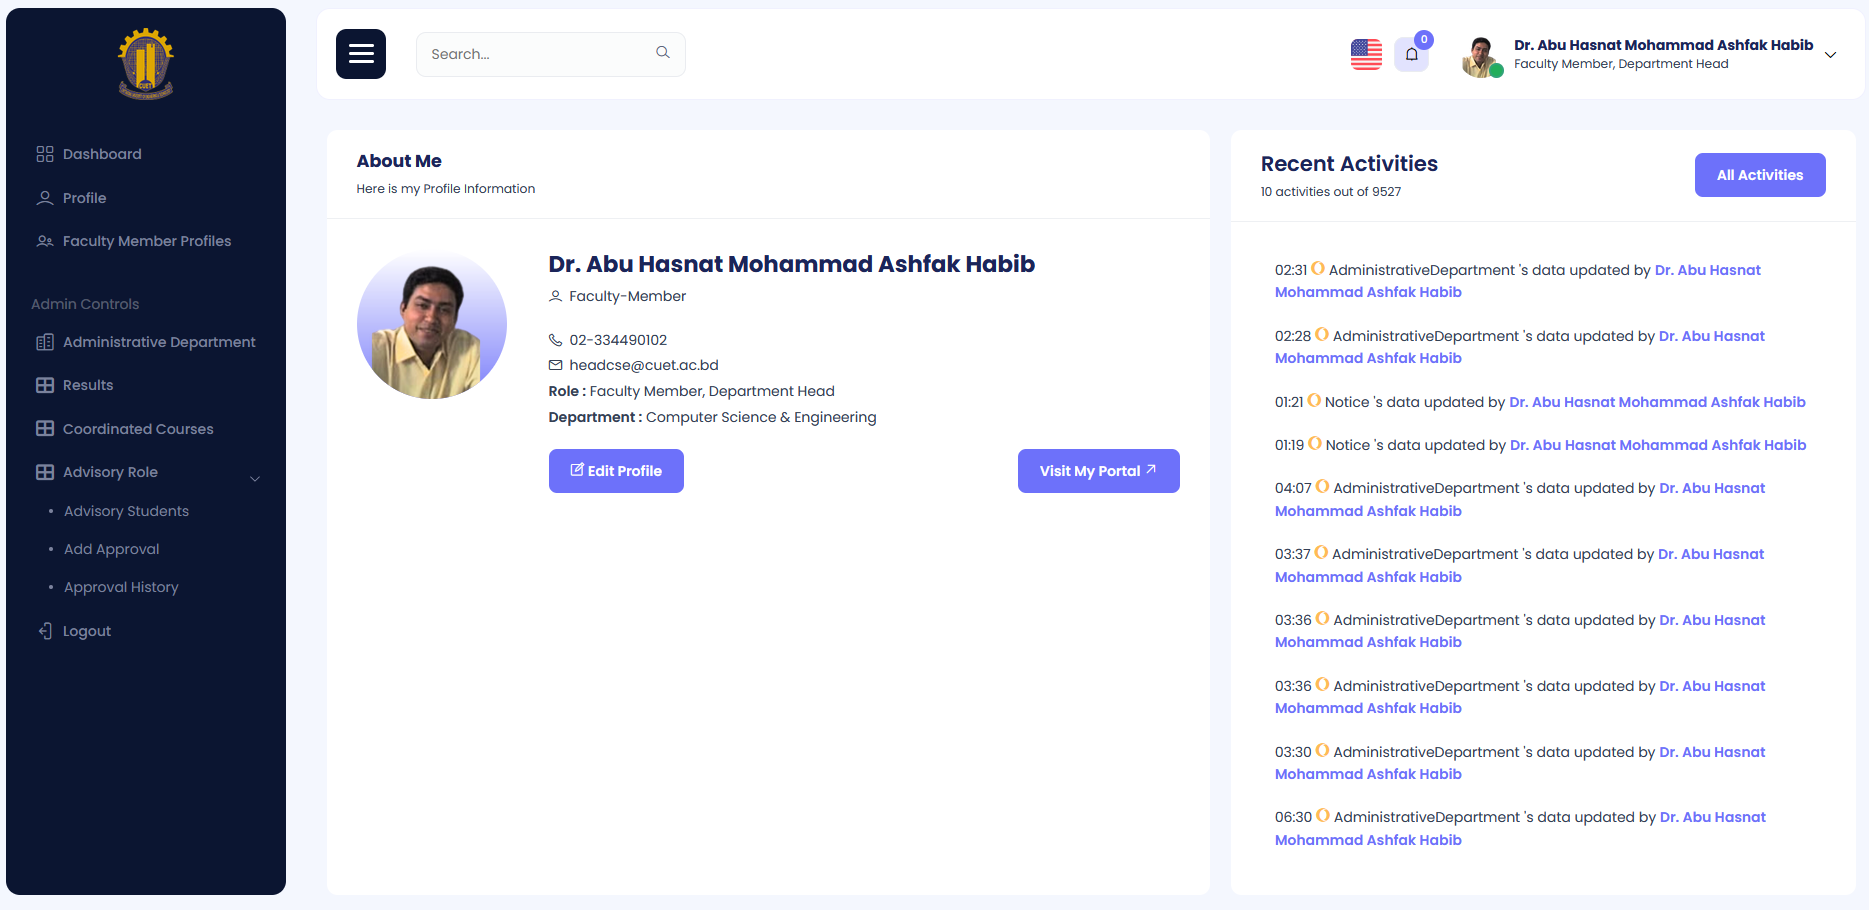This screenshot has width=1869, height=910.
Task: Click the search magnifier icon
Action: point(663,53)
